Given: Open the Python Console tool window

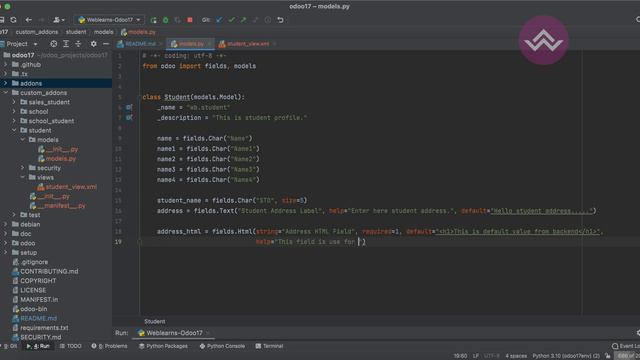Looking at the screenshot, I should (x=222, y=346).
